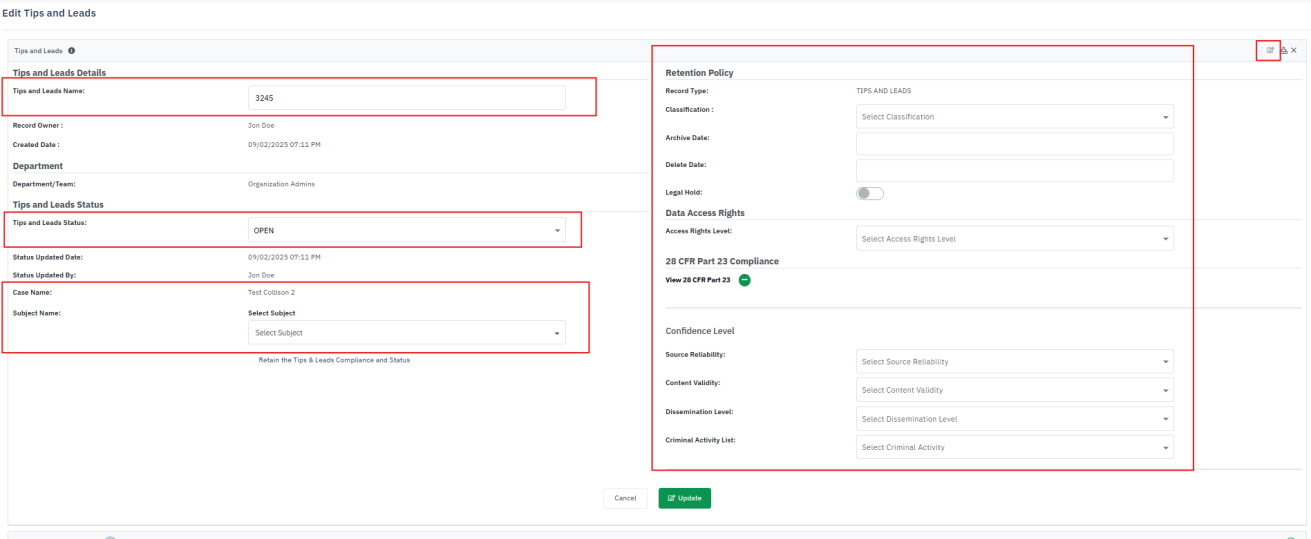Click the Tips and Leads info icon

pyautogui.click(x=72, y=51)
